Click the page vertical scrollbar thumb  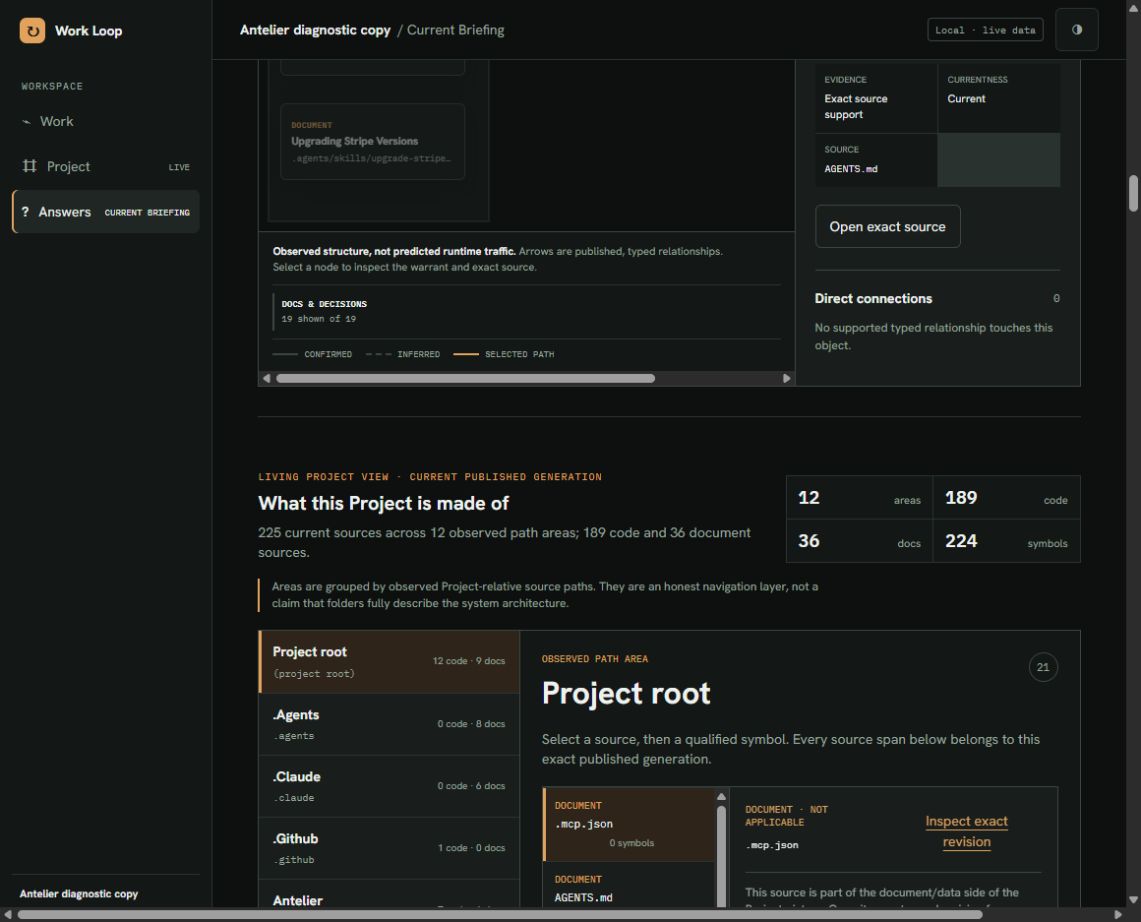pyautogui.click(x=1133, y=193)
